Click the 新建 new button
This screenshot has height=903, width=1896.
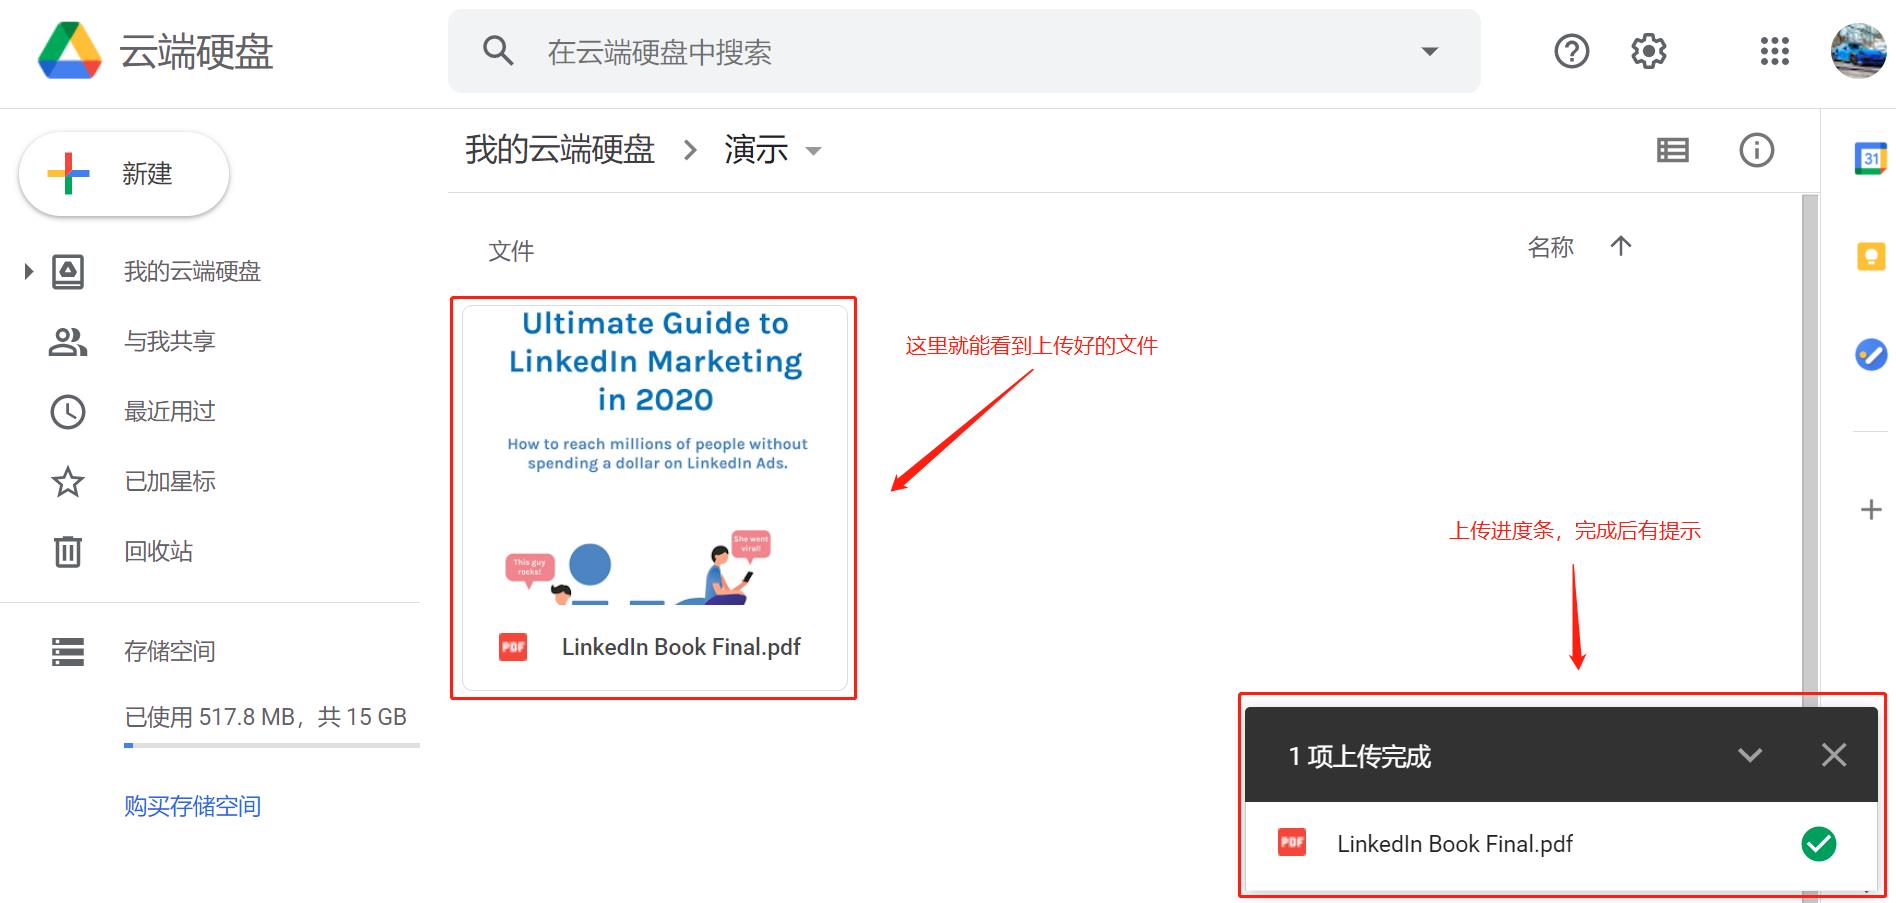(x=124, y=174)
